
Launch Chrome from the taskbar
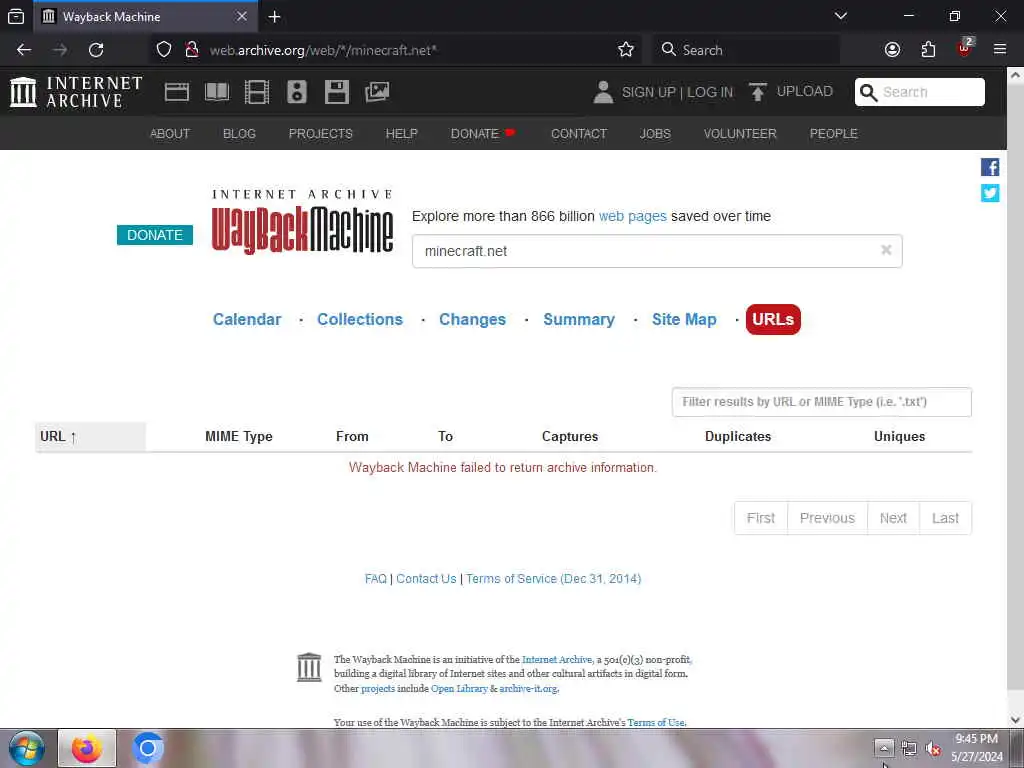(148, 748)
